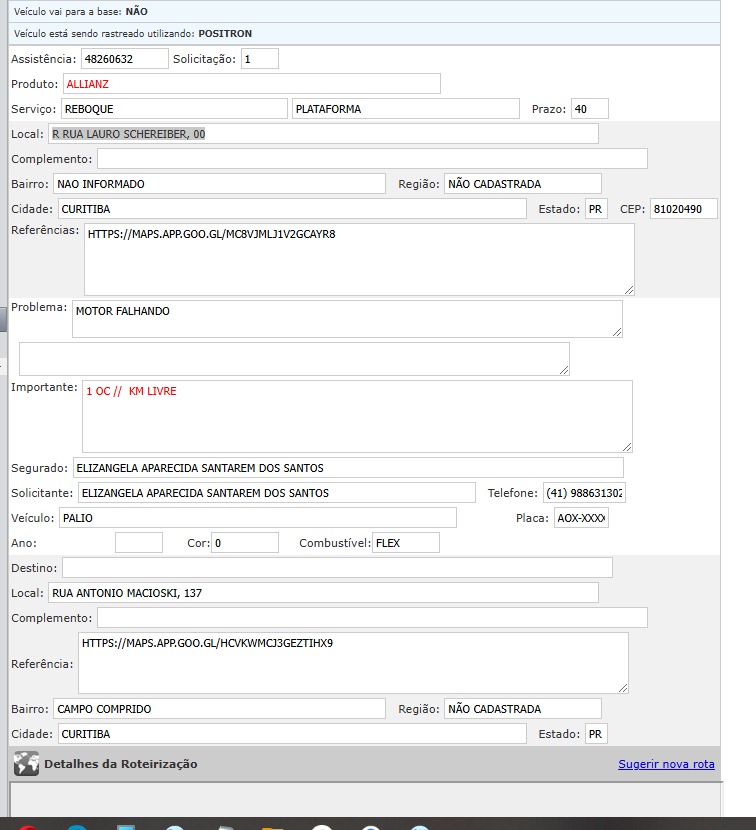Screen dimensions: 756x830
Task: Click the CEP field
Action: pyautogui.click(x=683, y=209)
